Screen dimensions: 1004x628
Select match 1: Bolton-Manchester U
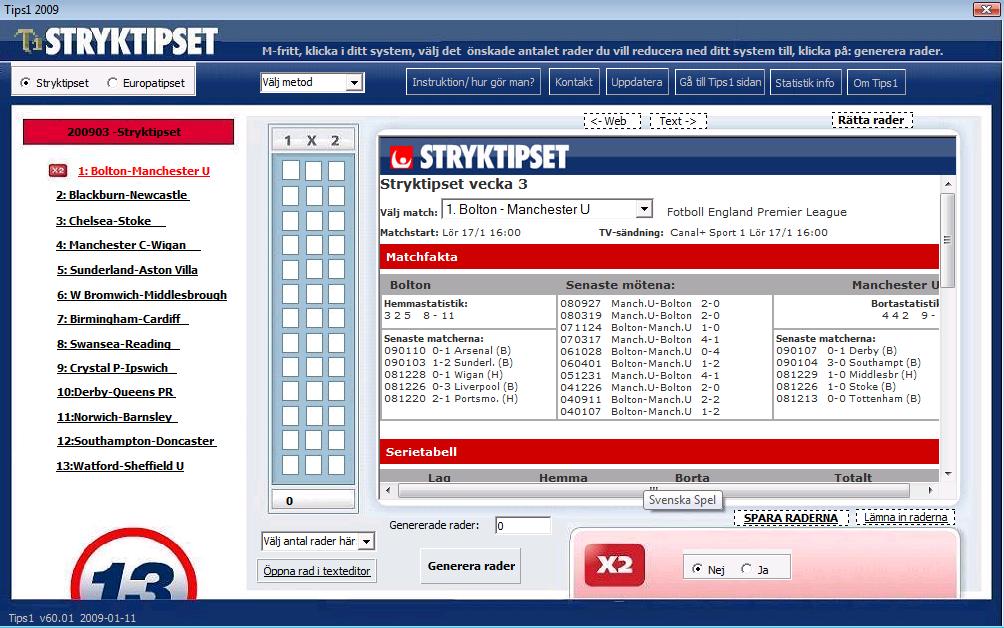click(143, 171)
